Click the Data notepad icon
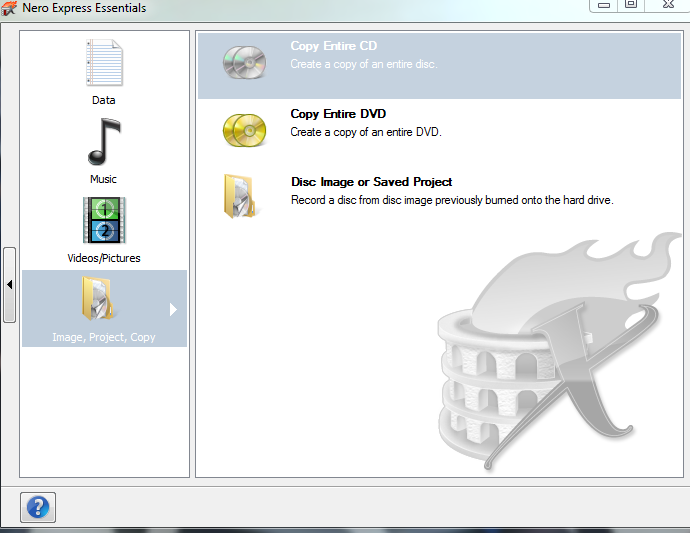690x533 pixels. pyautogui.click(x=104, y=62)
